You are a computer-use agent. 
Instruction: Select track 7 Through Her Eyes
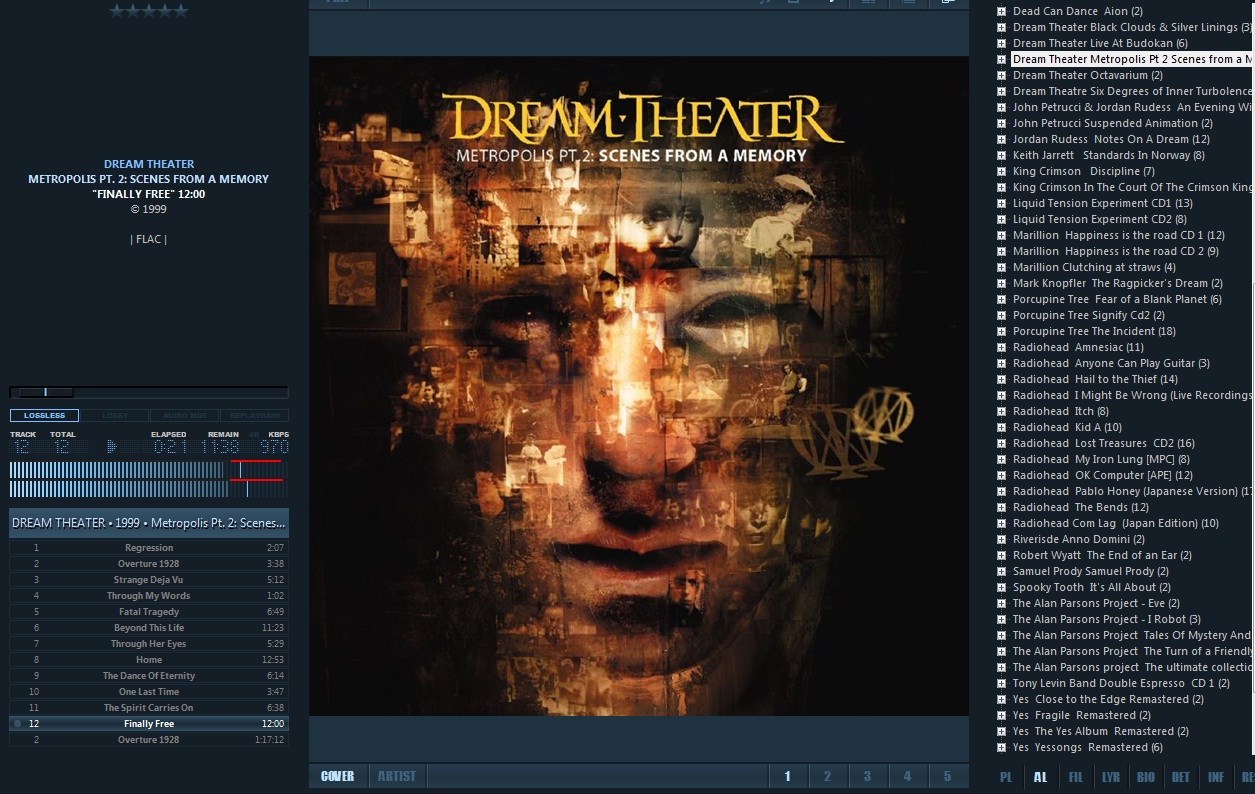pos(149,644)
